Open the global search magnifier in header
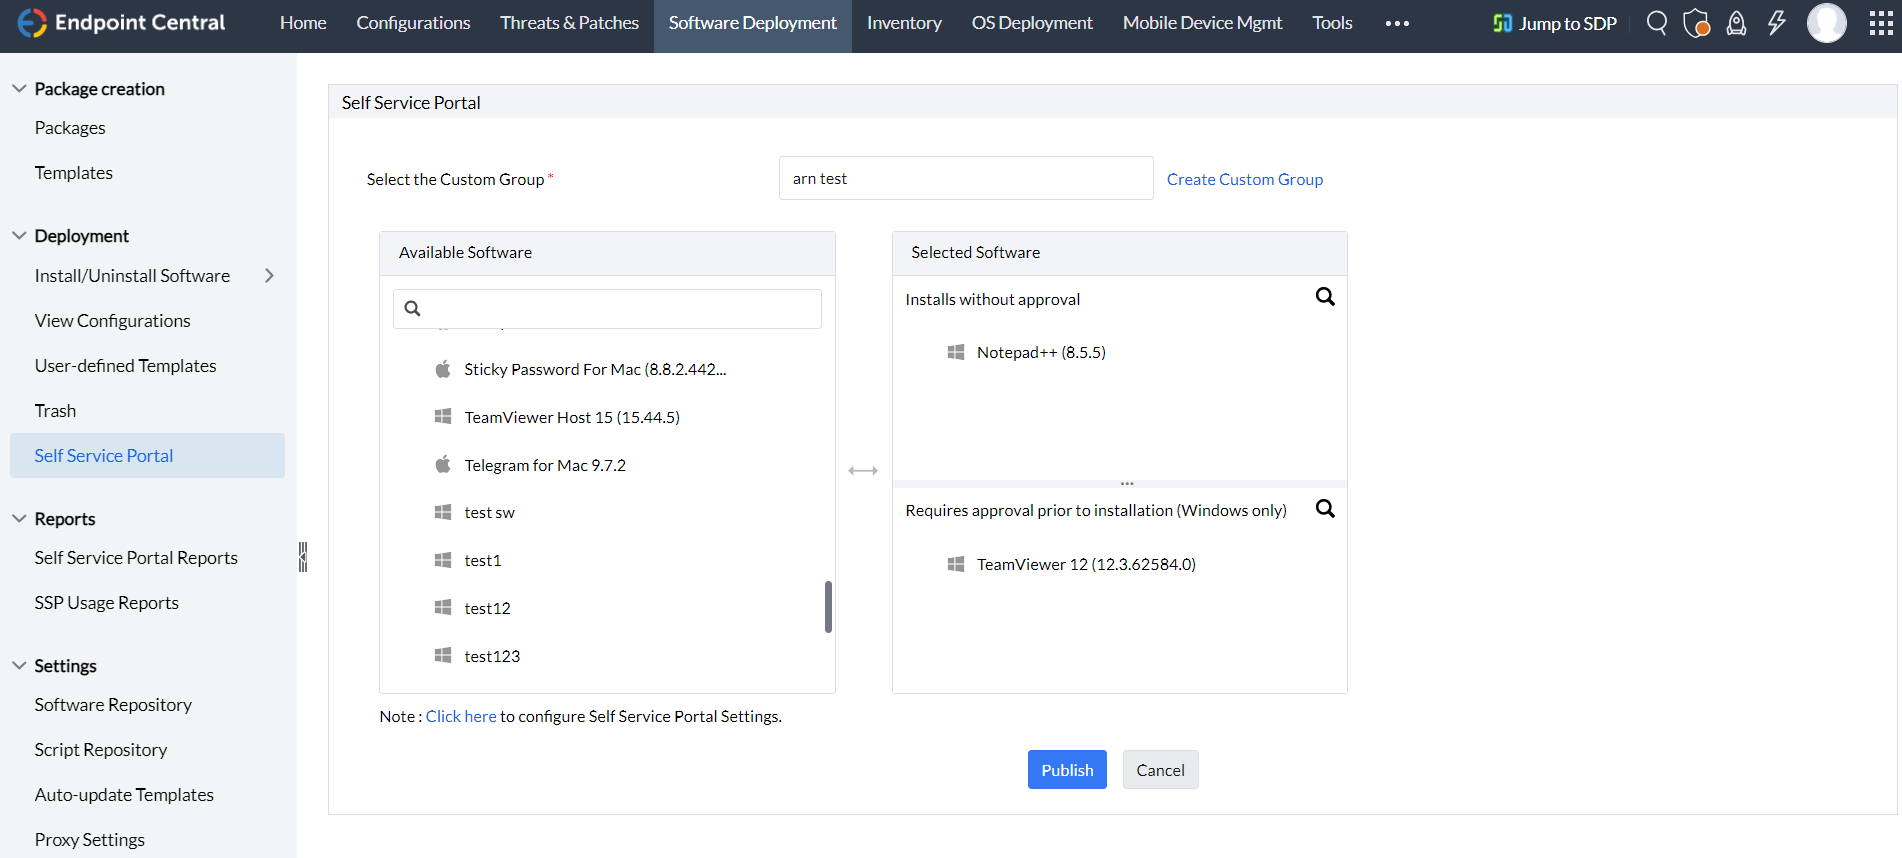1902x858 pixels. click(x=1657, y=23)
